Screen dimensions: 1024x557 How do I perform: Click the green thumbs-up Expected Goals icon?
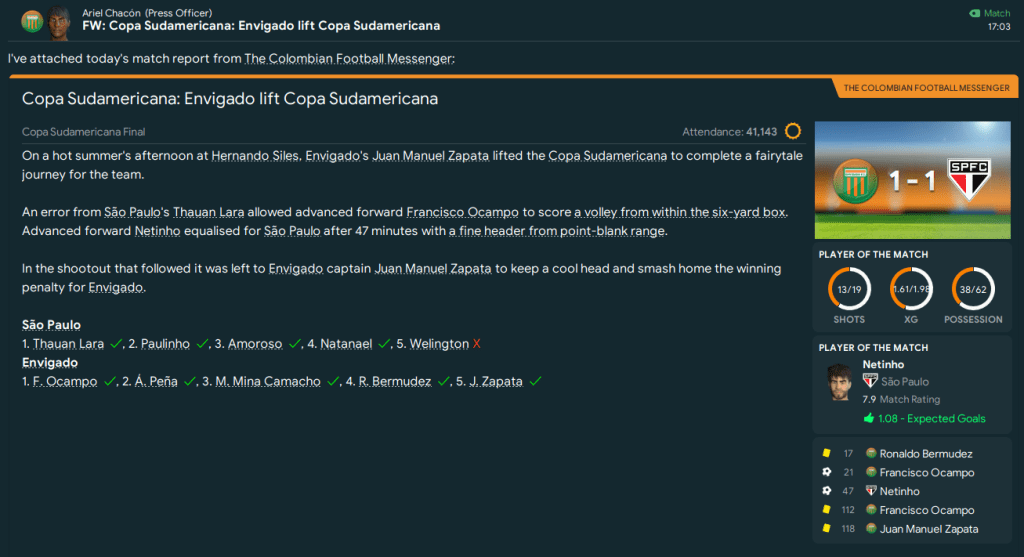pos(868,418)
